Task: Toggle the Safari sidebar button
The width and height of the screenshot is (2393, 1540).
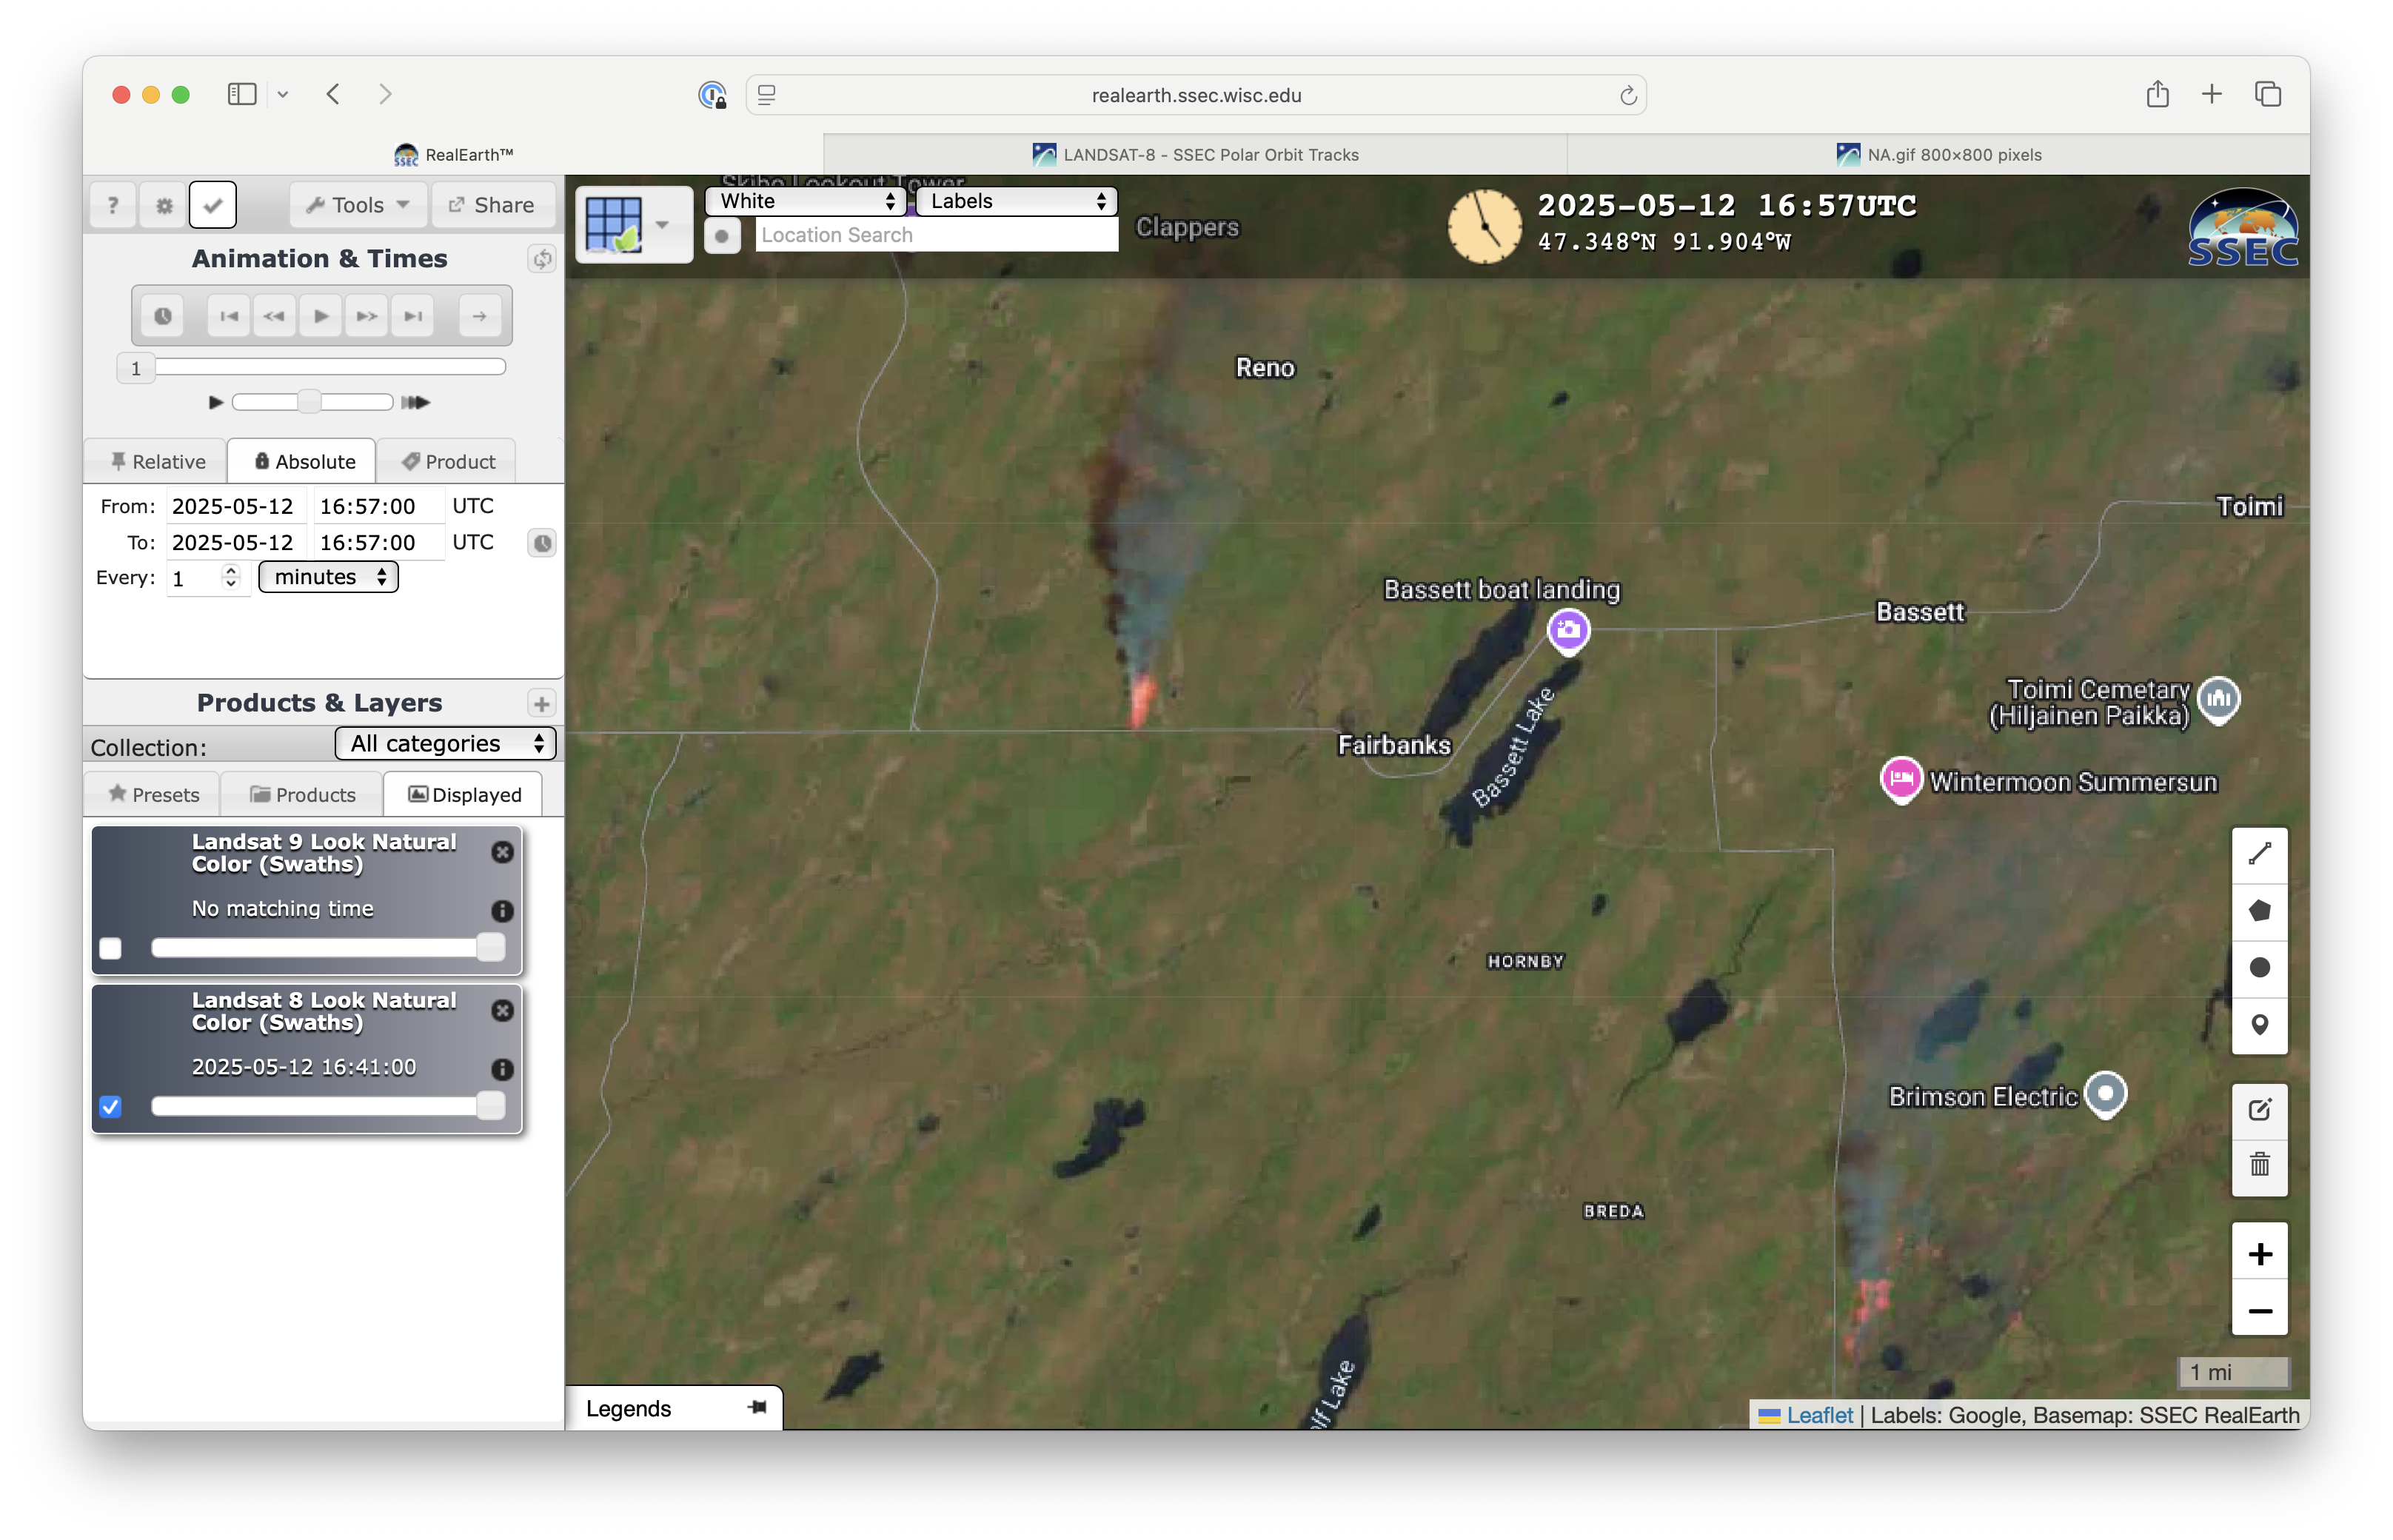Action: pyautogui.click(x=242, y=94)
